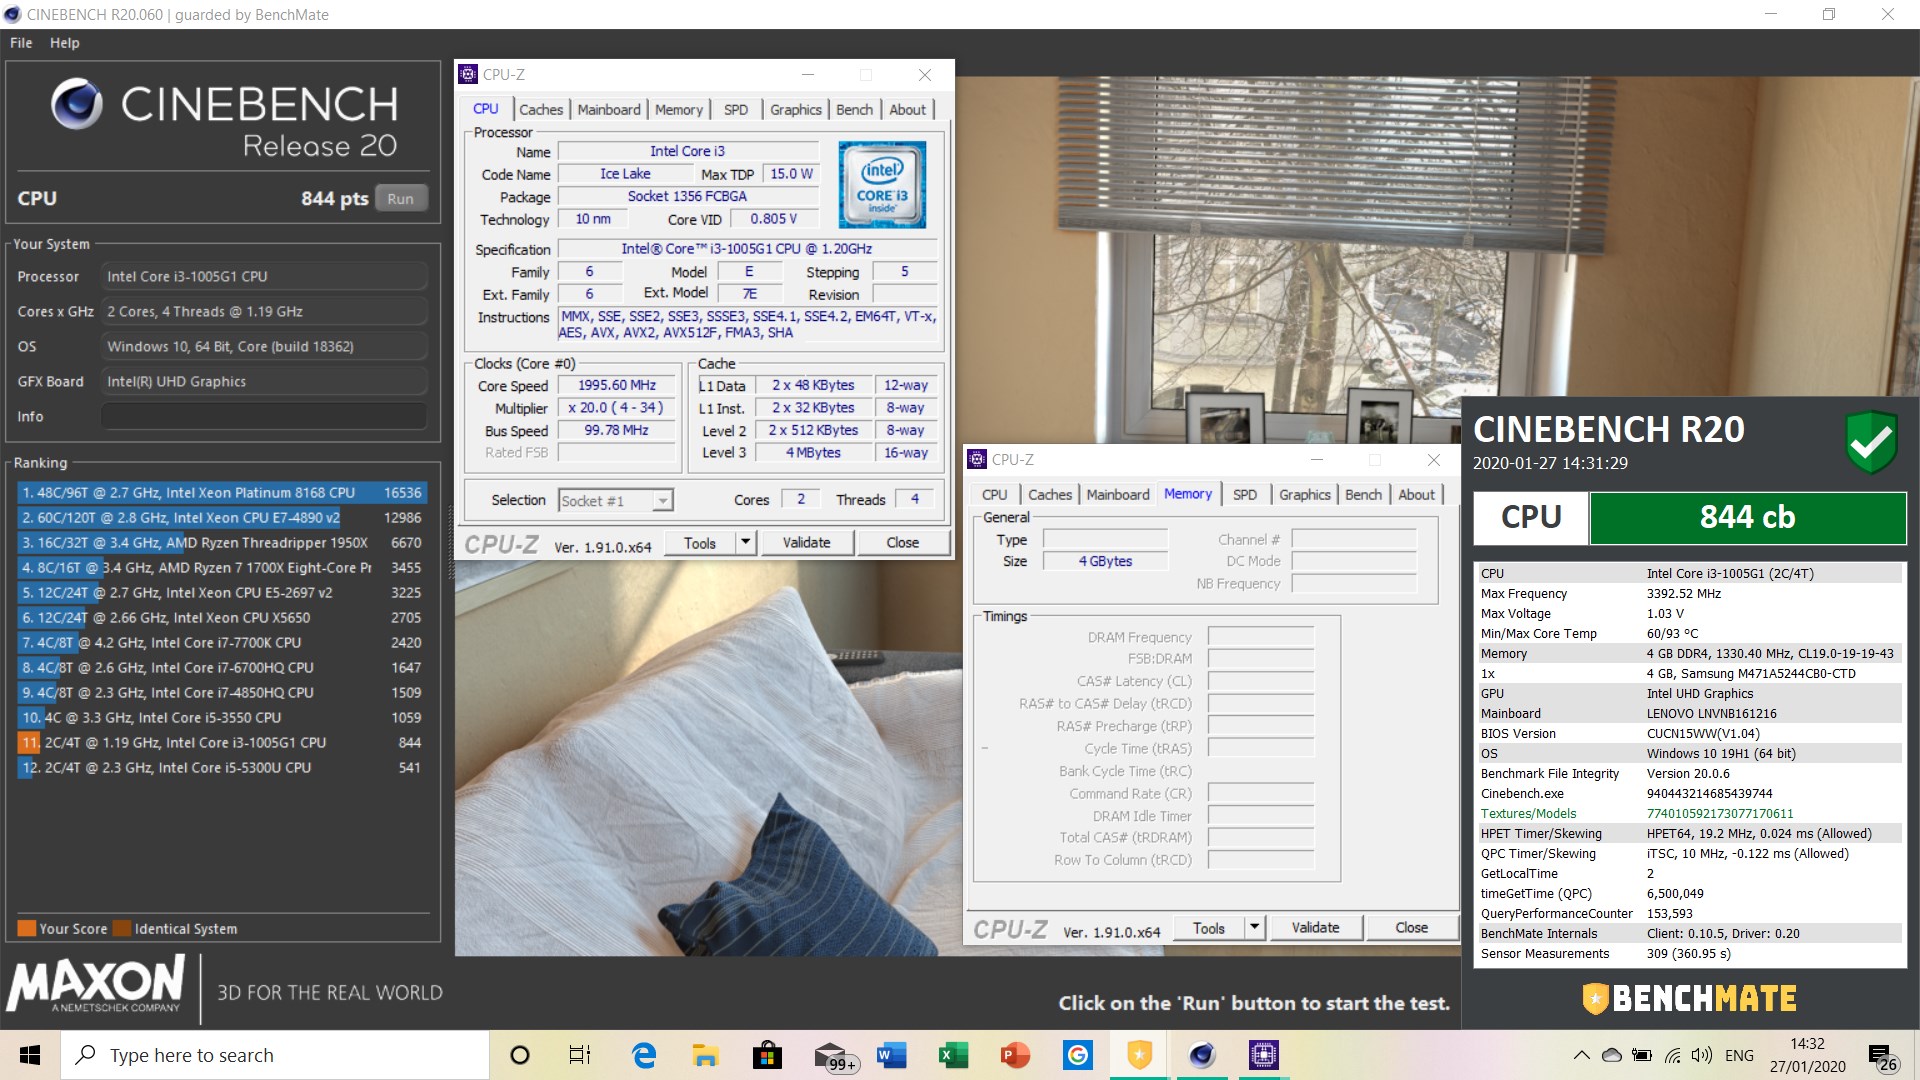Click the Run button next to CPU score
The image size is (1920, 1080).
point(401,198)
